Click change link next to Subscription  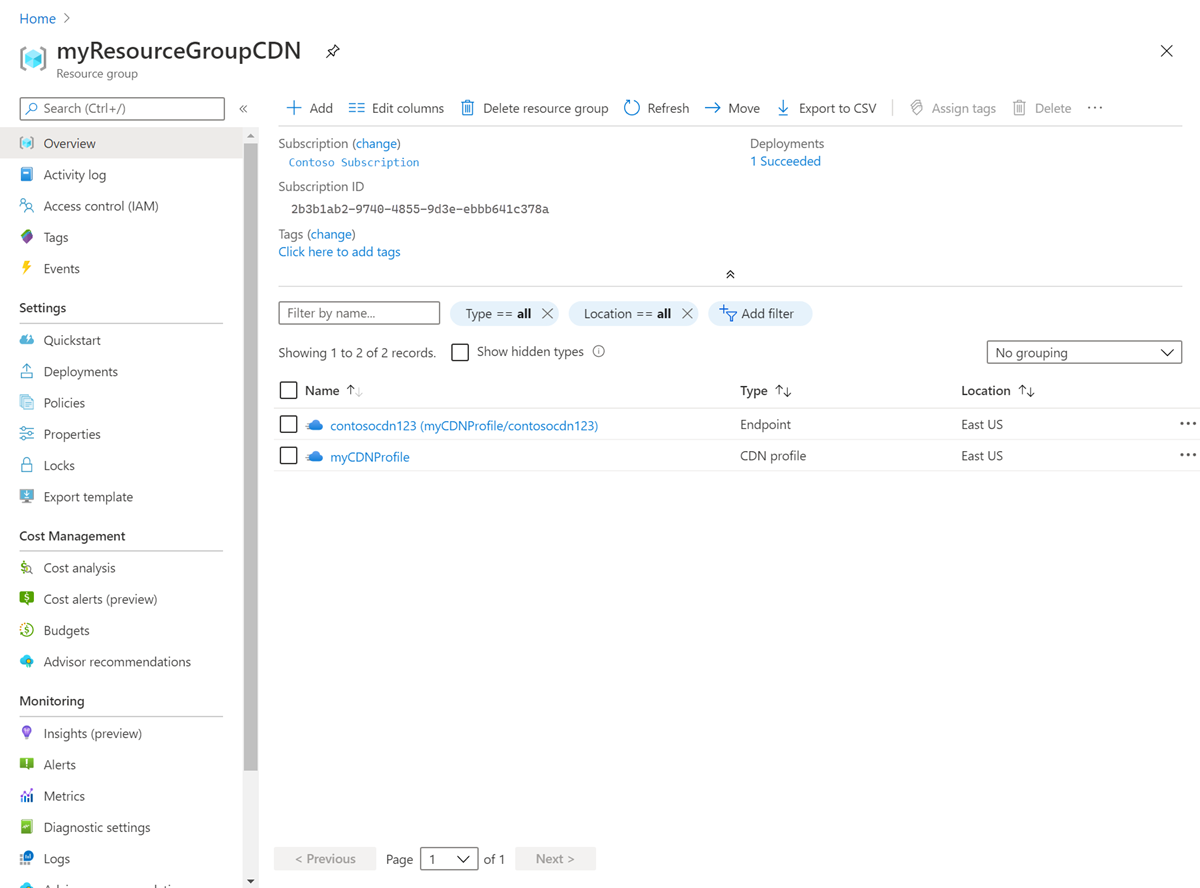[377, 144]
